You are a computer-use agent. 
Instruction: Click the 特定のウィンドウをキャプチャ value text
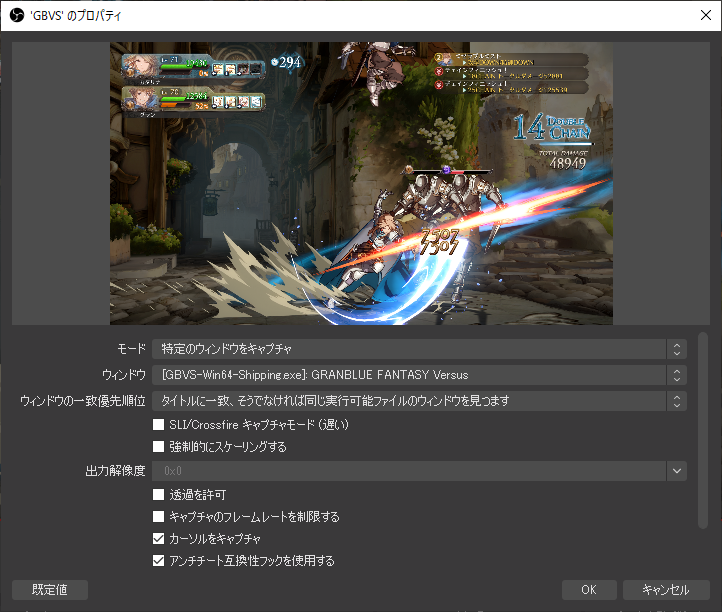[x=226, y=349]
